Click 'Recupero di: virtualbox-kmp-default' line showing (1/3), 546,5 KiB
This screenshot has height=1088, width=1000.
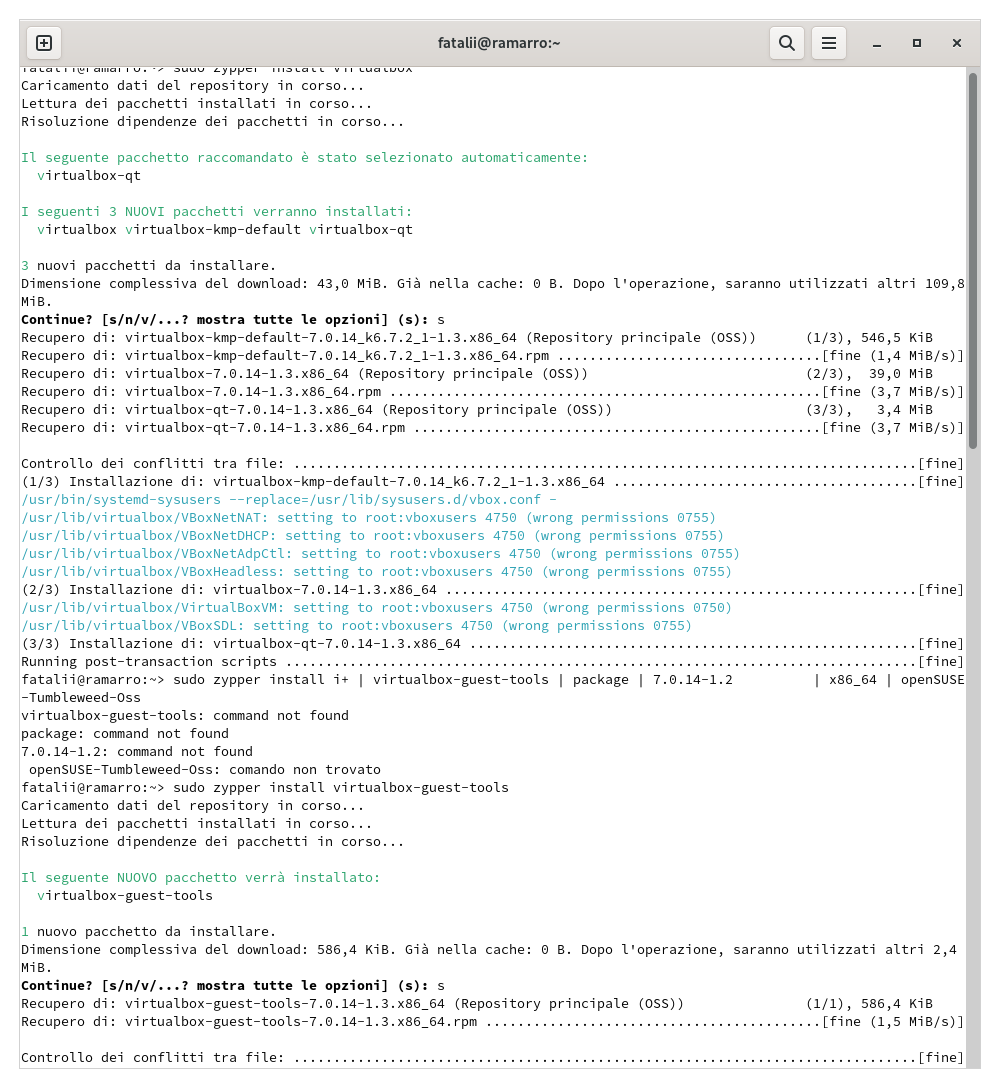click(x=477, y=338)
